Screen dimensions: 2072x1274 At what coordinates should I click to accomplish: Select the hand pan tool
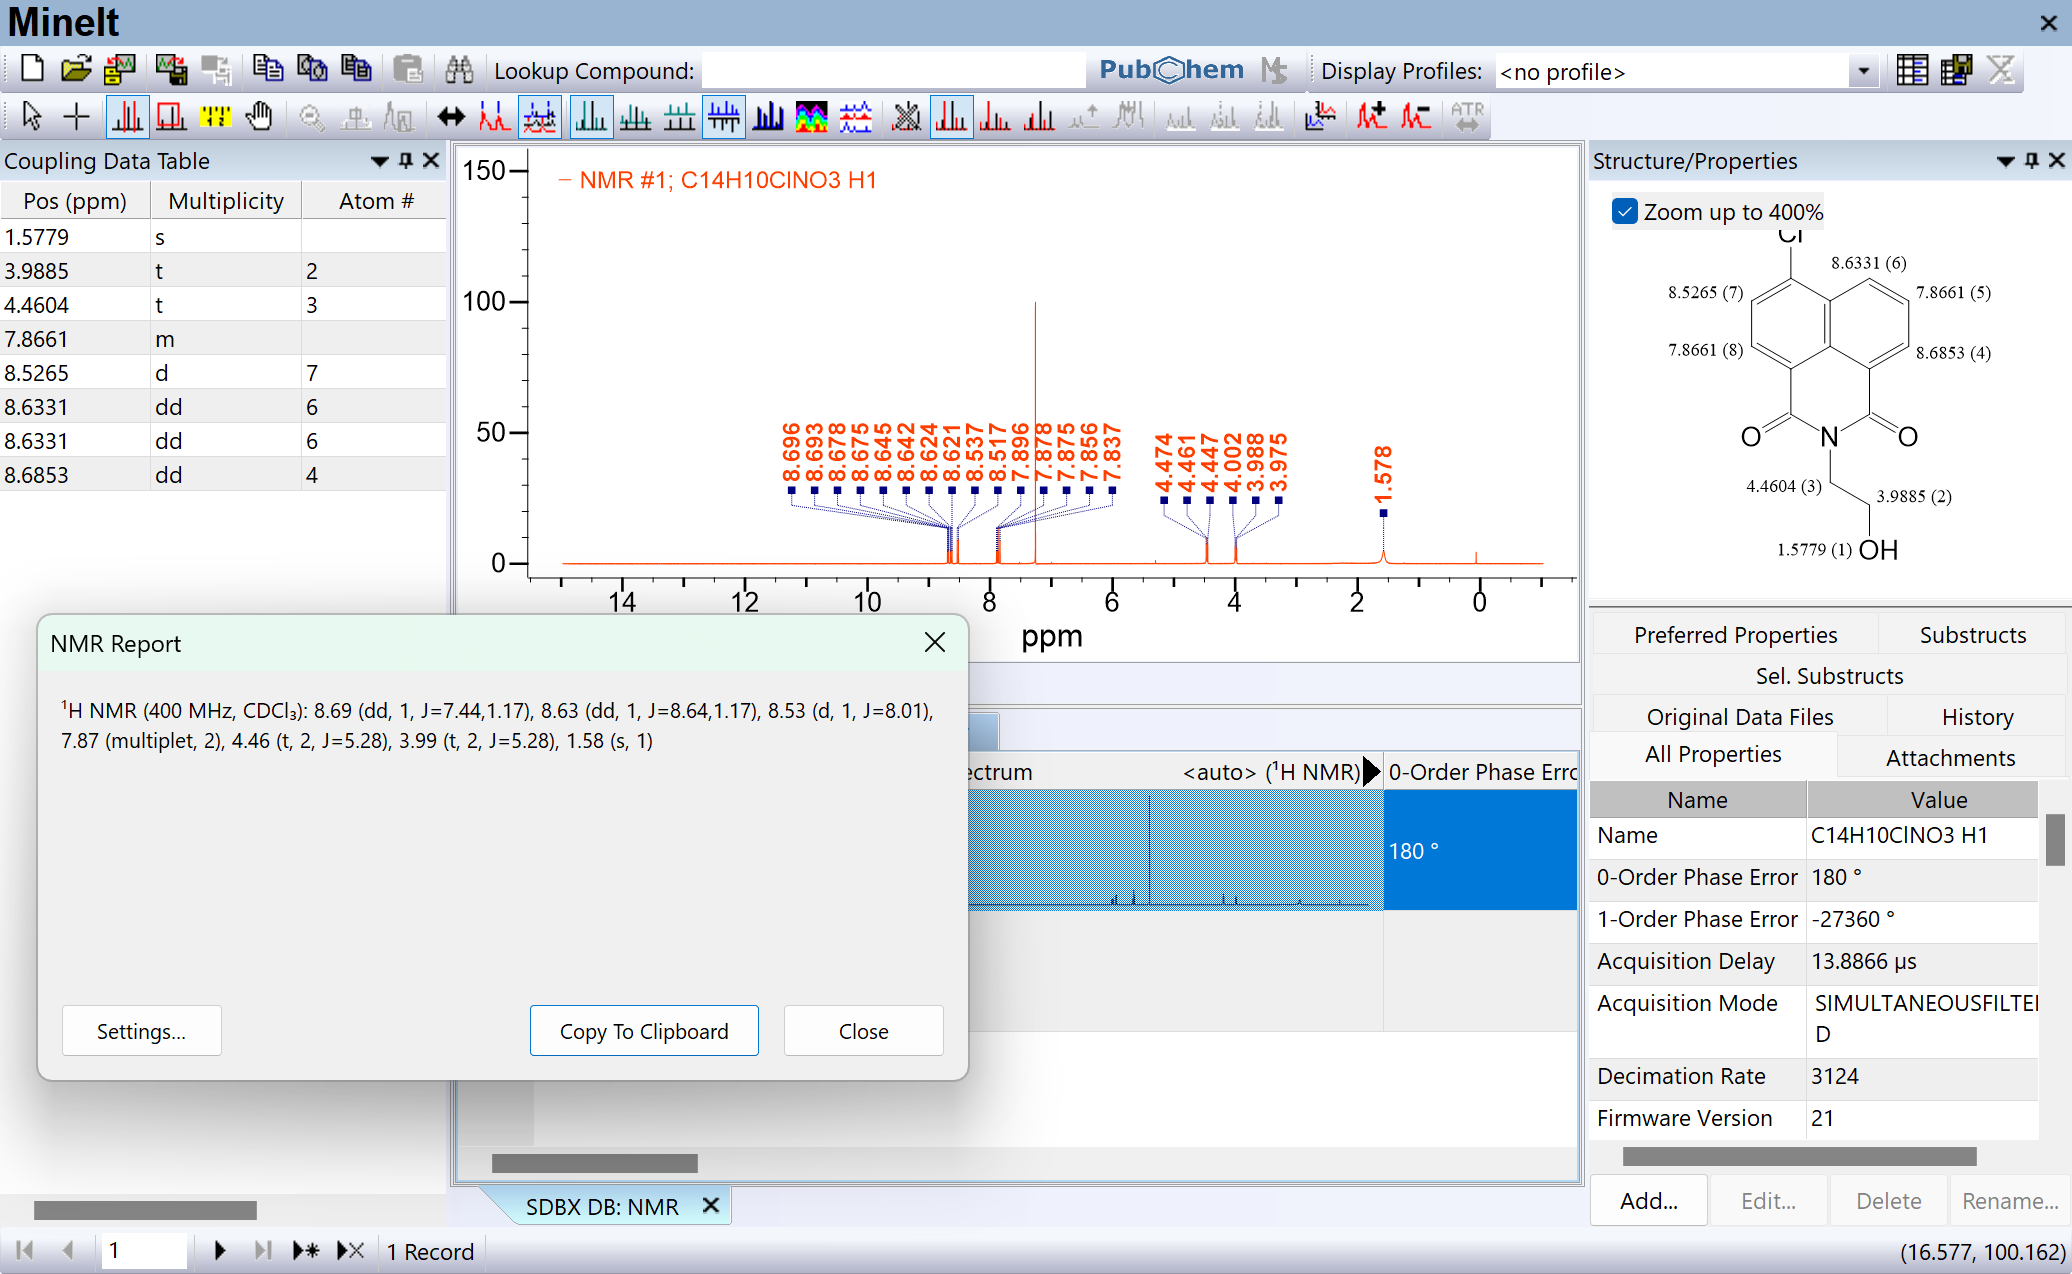(x=259, y=117)
